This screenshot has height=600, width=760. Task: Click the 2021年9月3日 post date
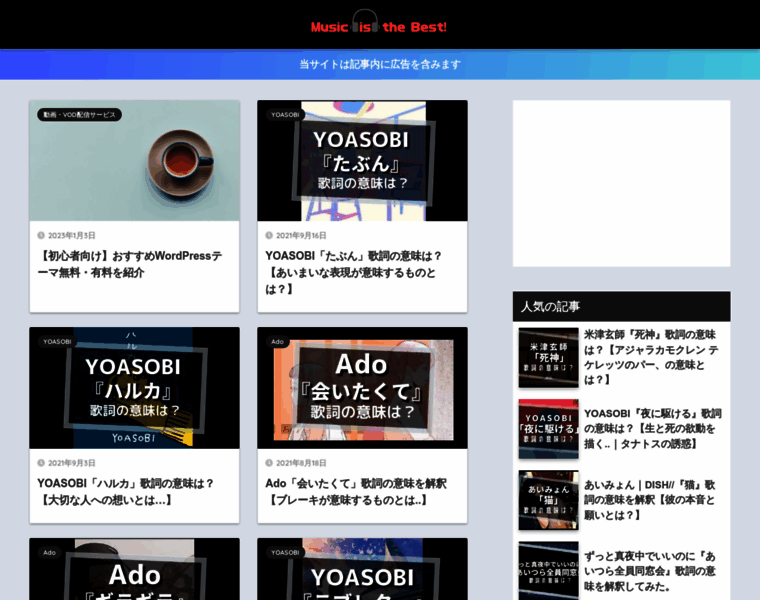tap(72, 463)
